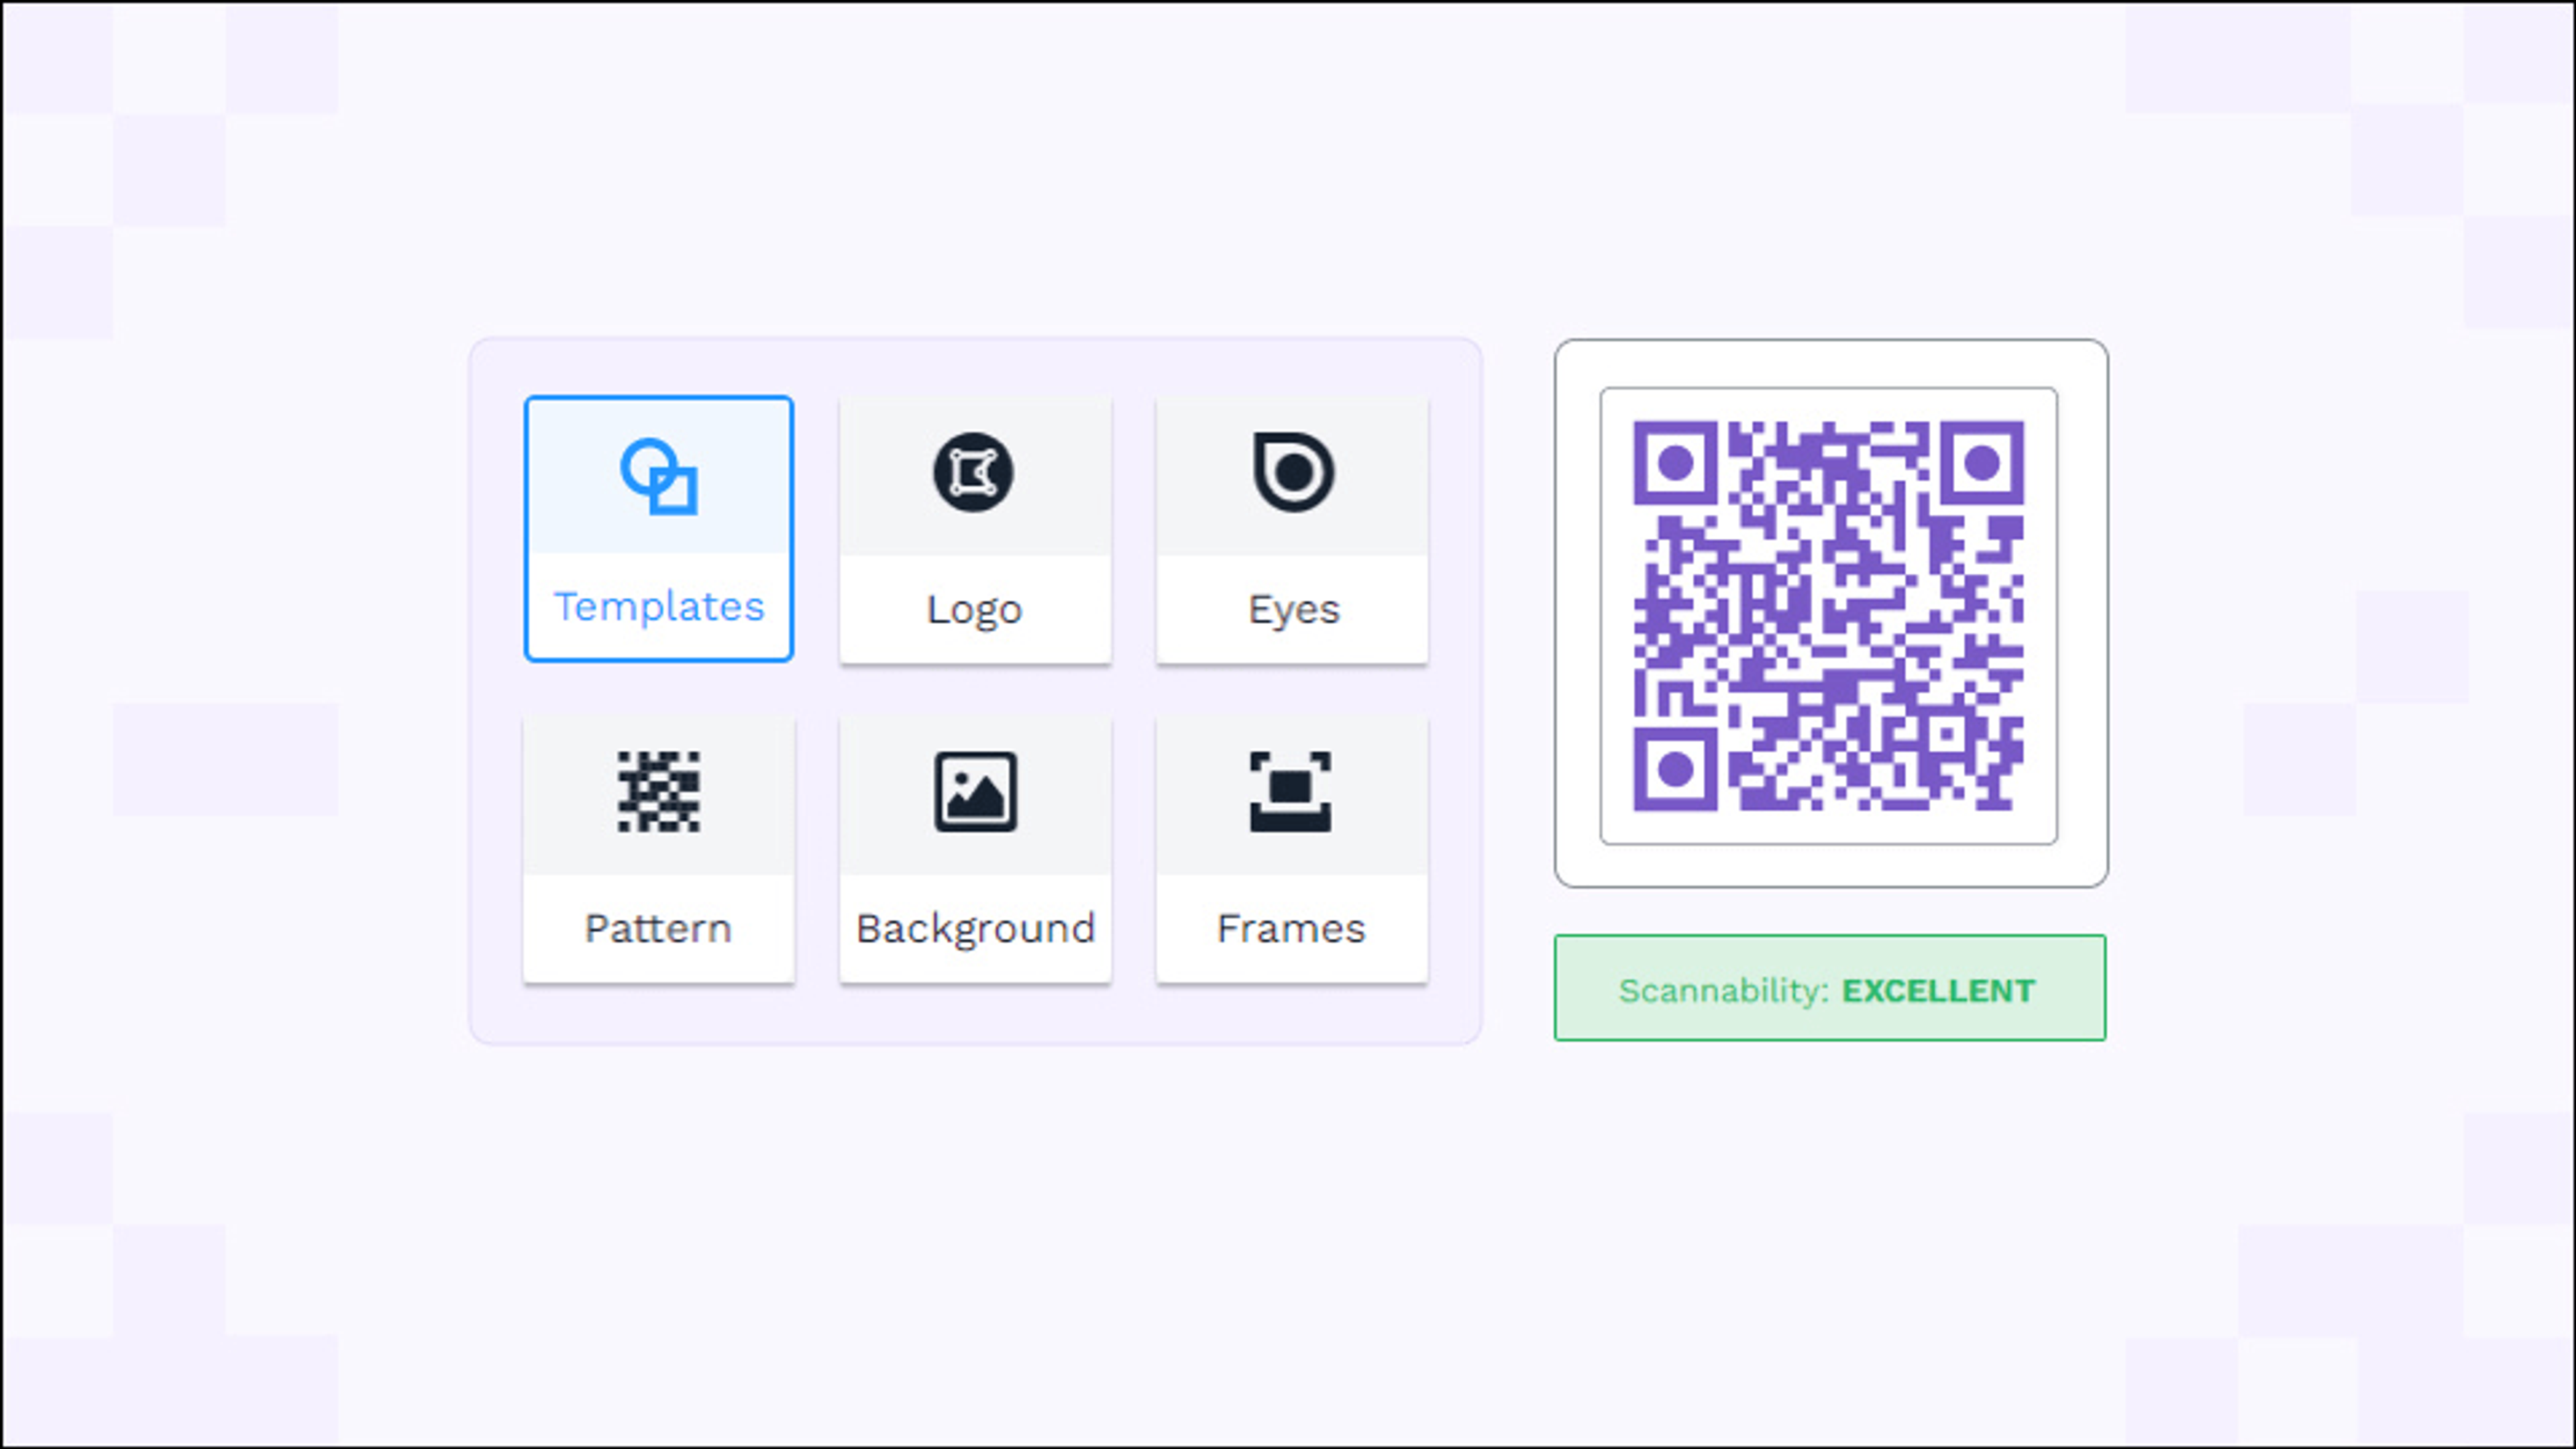Choose the Pattern QR dots icon
This screenshot has height=1449, width=2576.
click(658, 792)
